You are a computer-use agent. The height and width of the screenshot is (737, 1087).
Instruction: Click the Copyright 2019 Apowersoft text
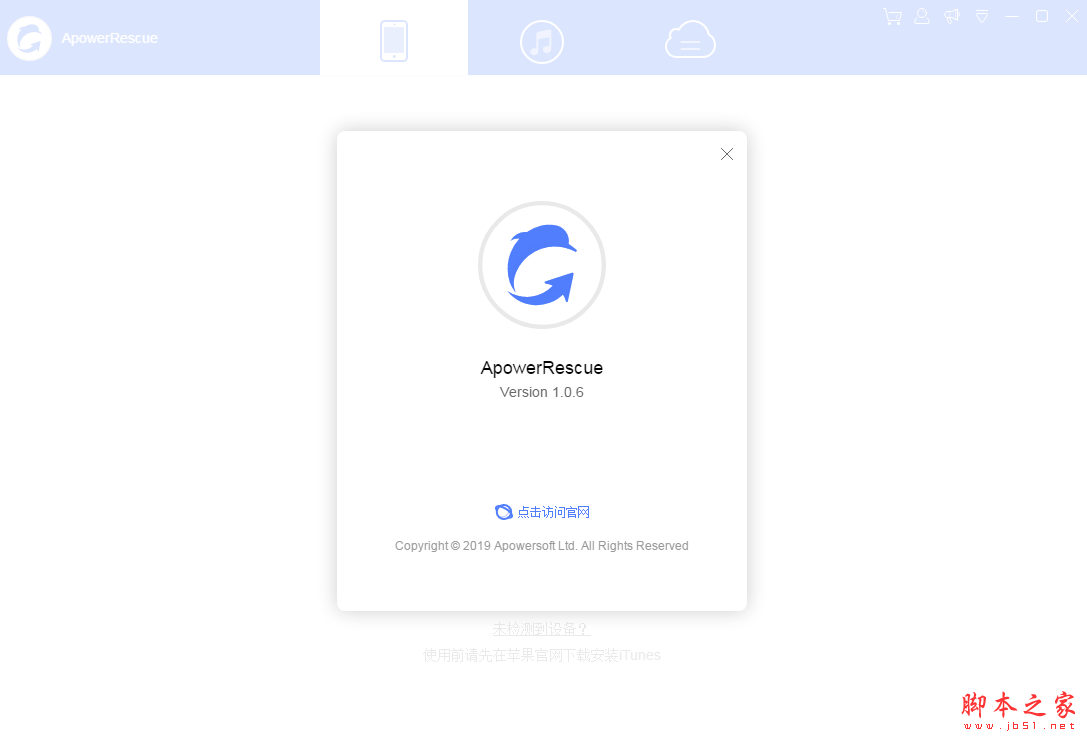tap(541, 546)
